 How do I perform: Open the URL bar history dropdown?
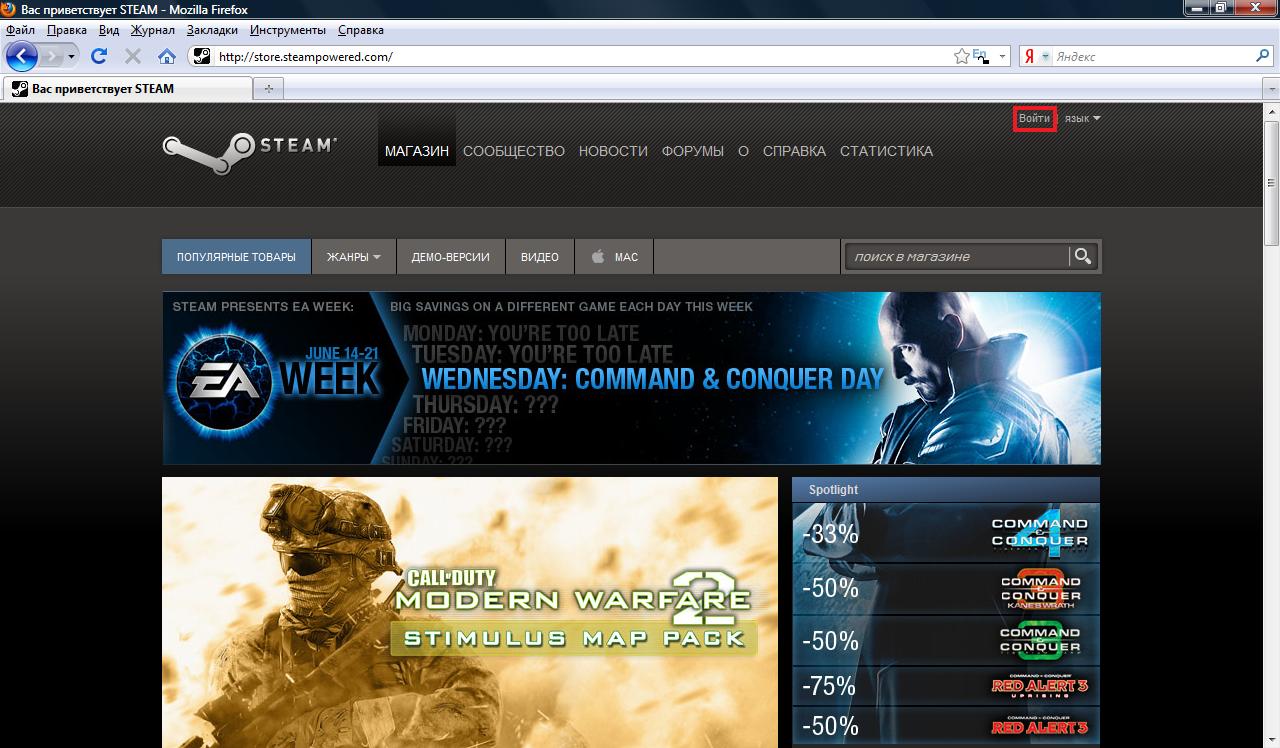click(x=1002, y=57)
